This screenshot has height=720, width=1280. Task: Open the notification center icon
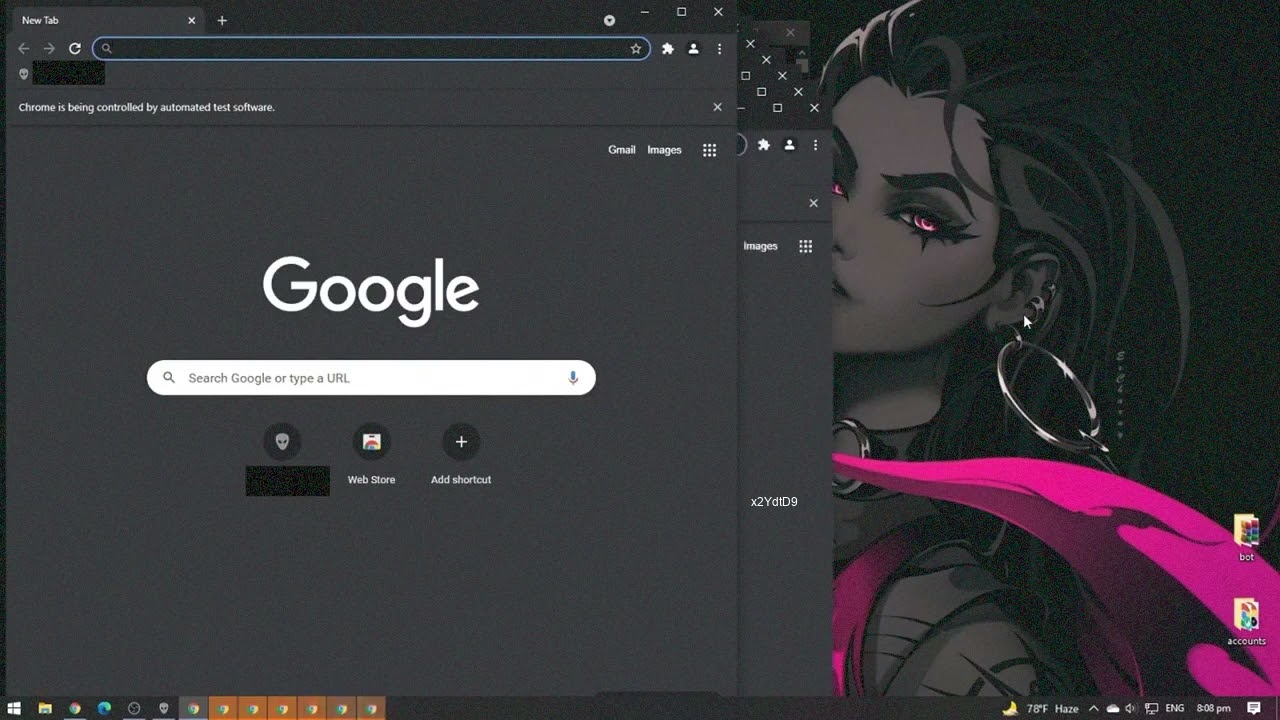pyautogui.click(x=1254, y=708)
